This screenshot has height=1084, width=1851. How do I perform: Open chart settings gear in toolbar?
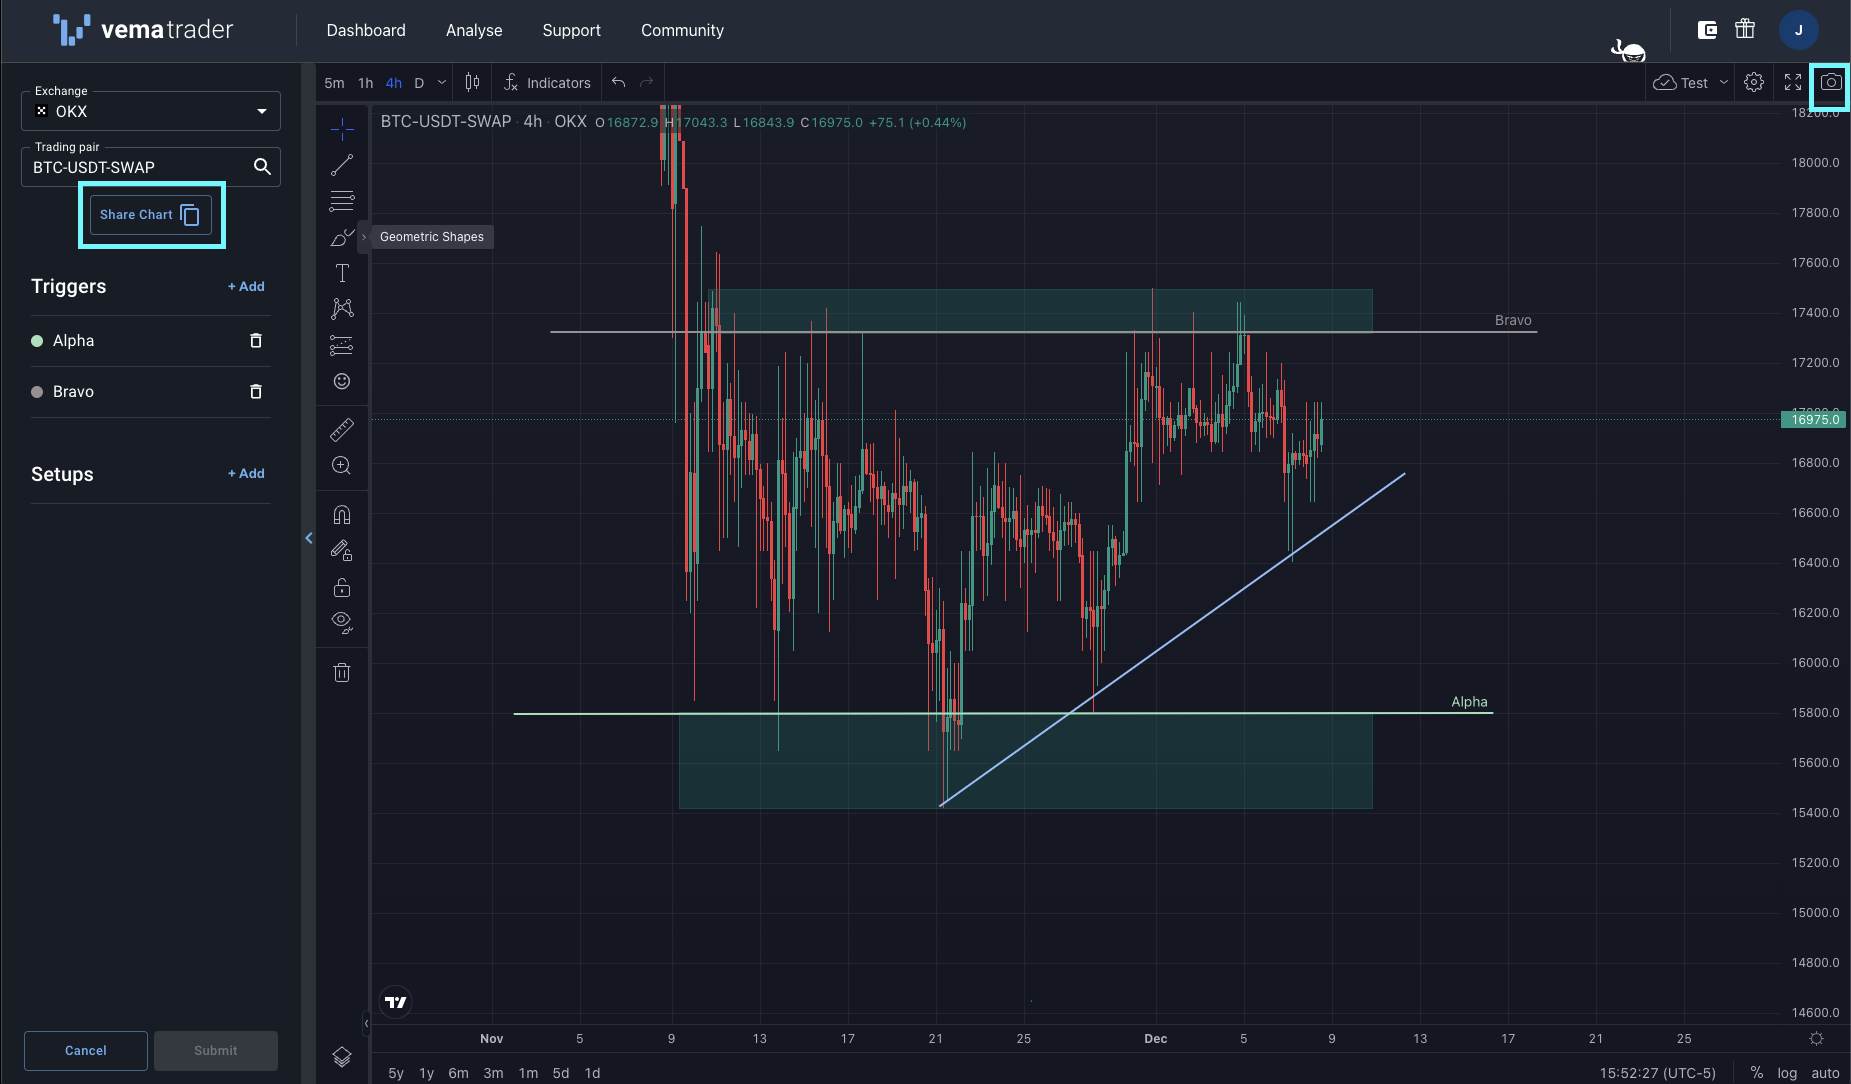tap(1754, 83)
